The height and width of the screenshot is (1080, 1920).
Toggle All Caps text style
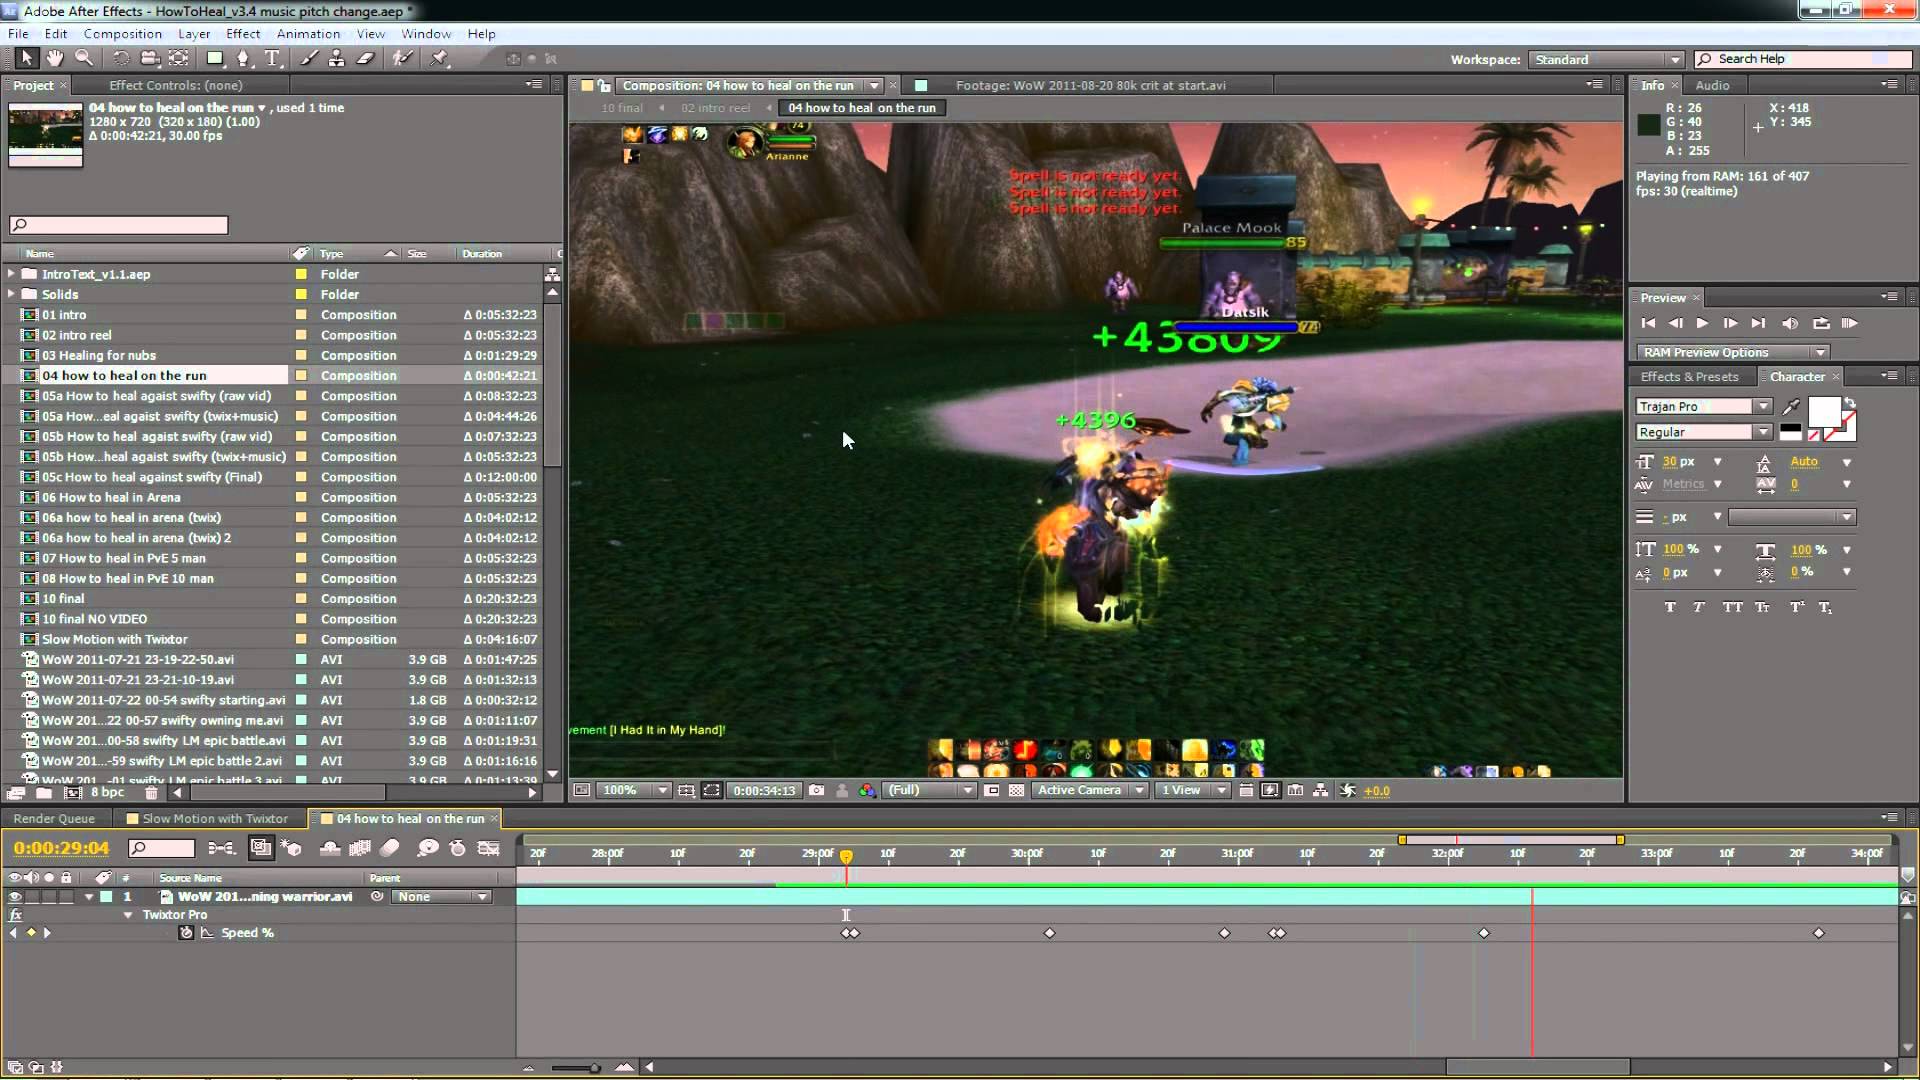coord(1733,607)
